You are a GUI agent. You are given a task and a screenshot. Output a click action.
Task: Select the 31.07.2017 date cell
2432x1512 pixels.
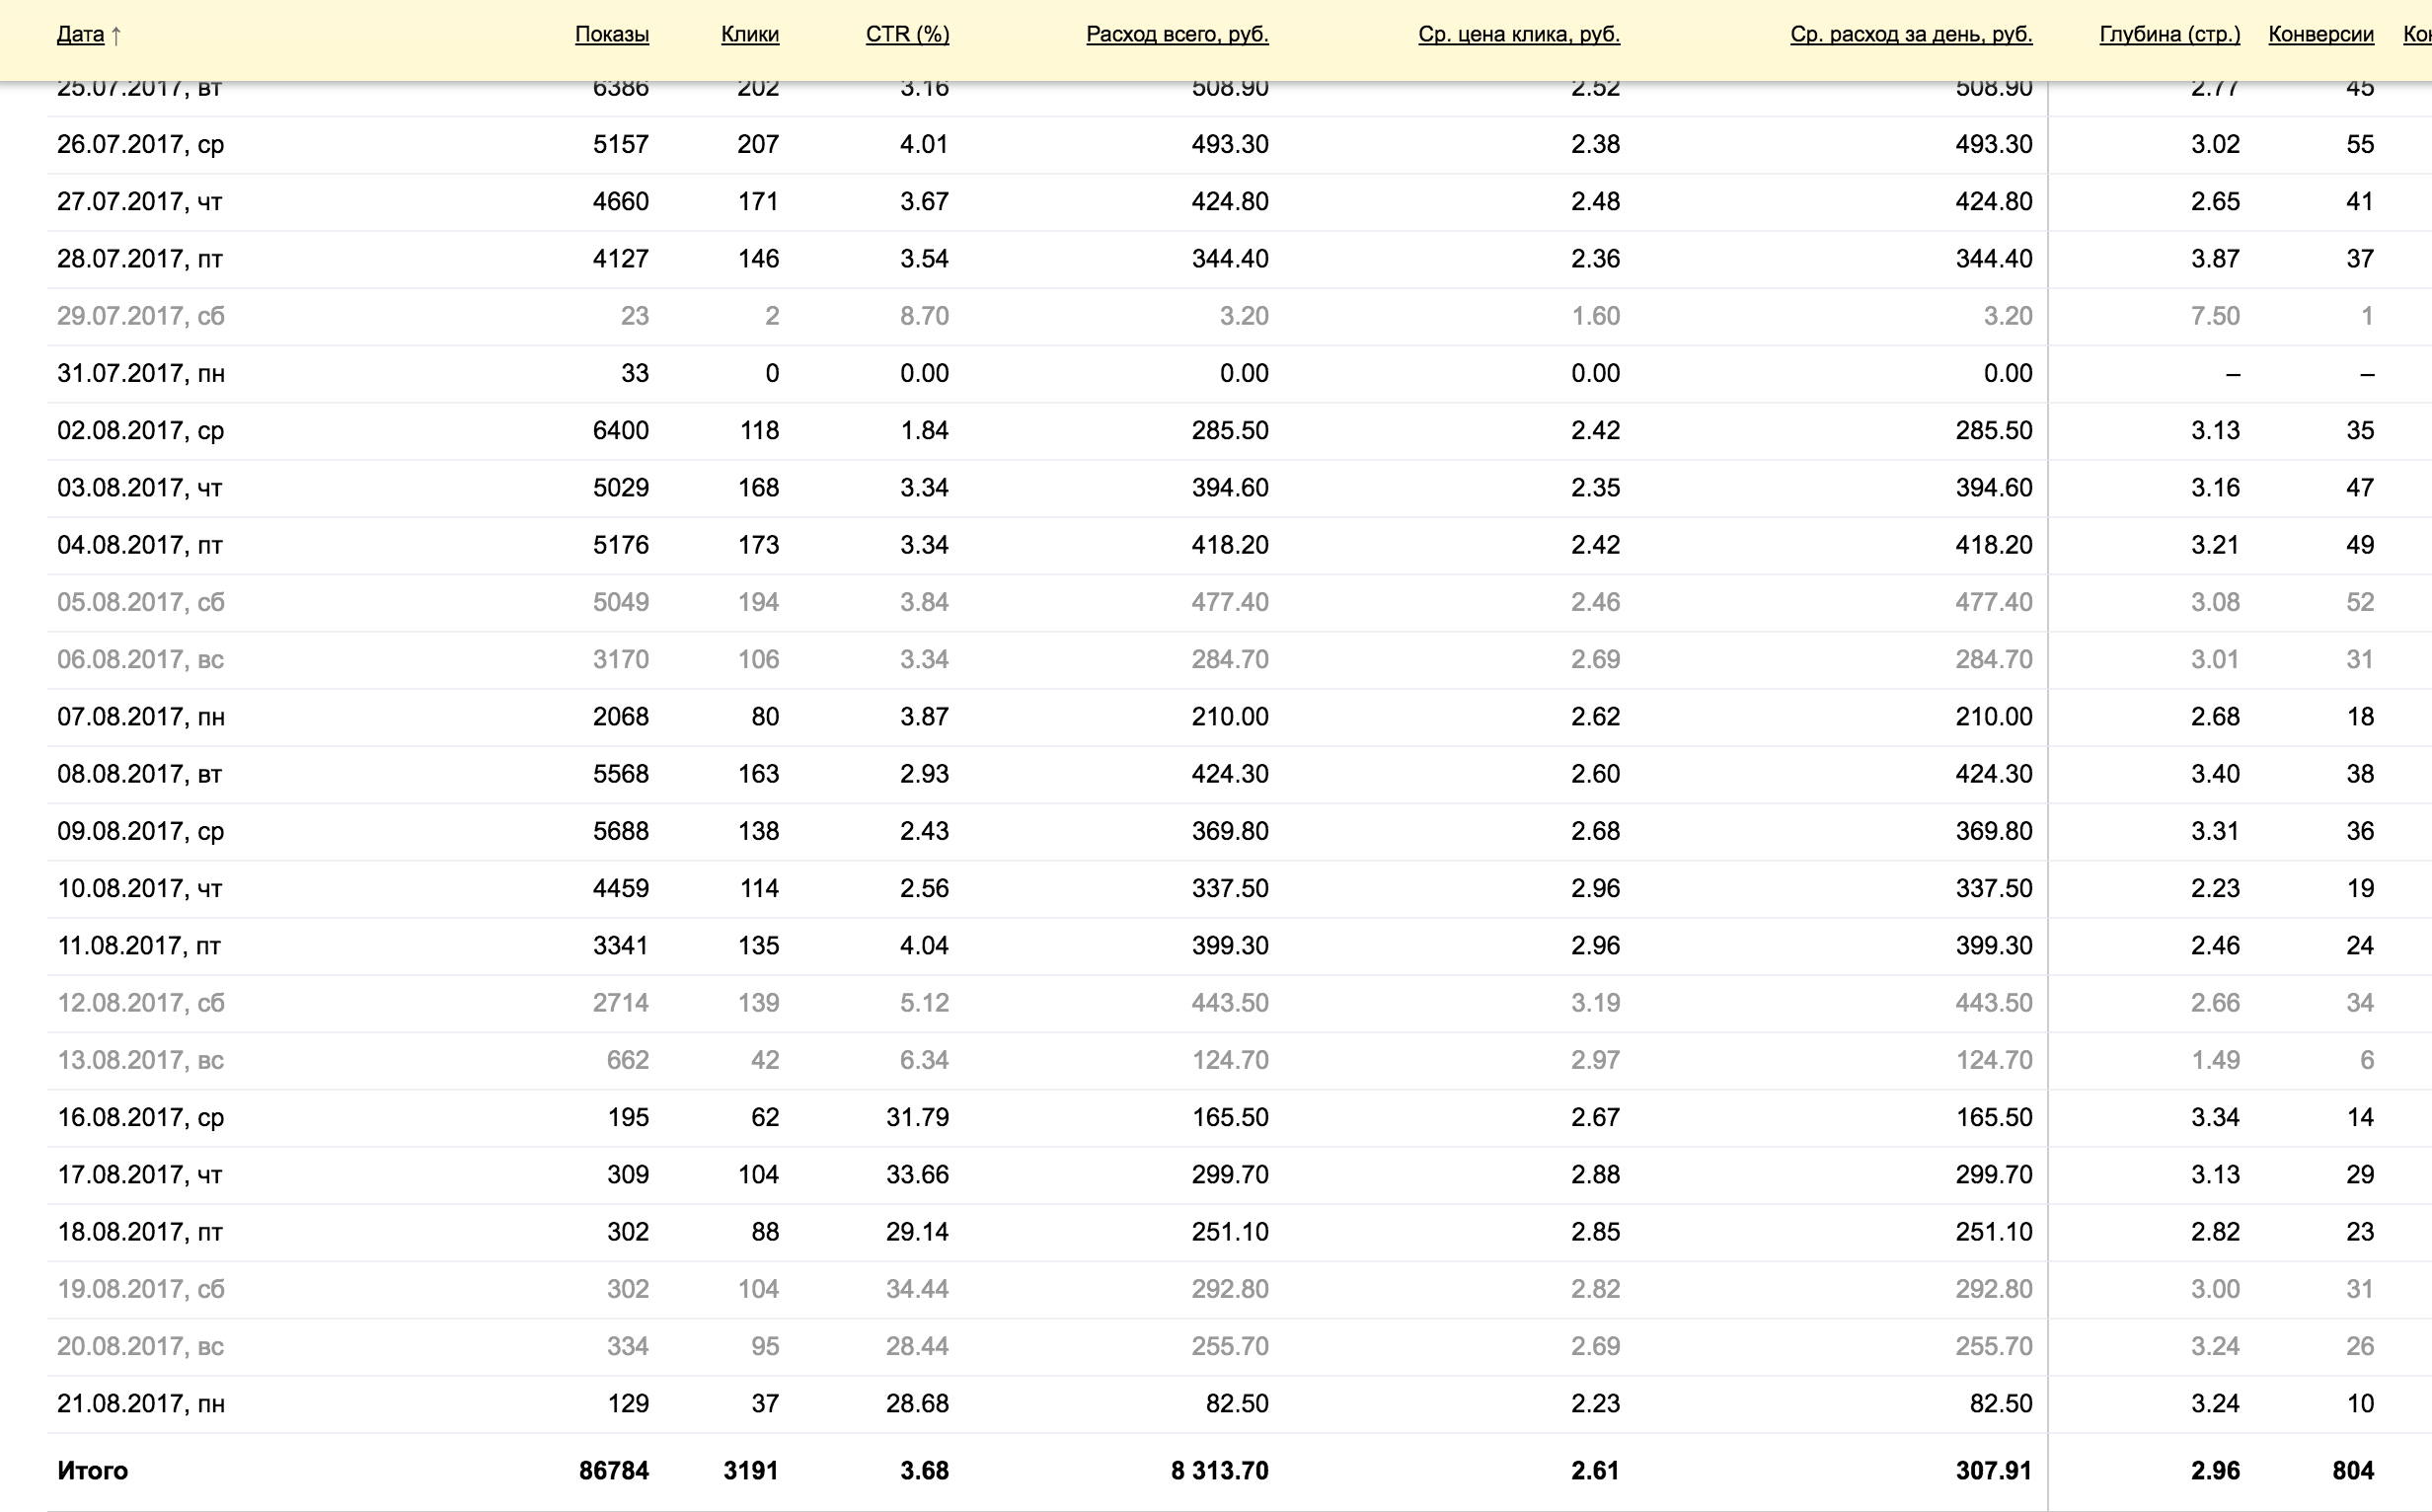pos(140,373)
